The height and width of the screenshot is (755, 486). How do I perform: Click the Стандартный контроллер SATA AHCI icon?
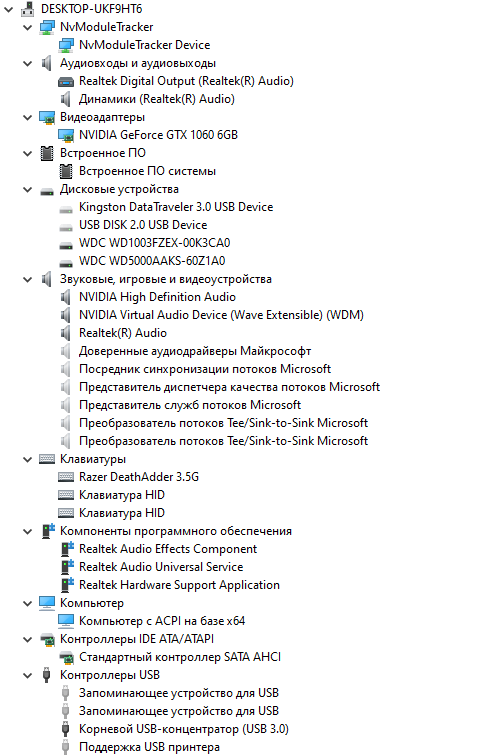click(x=66, y=657)
